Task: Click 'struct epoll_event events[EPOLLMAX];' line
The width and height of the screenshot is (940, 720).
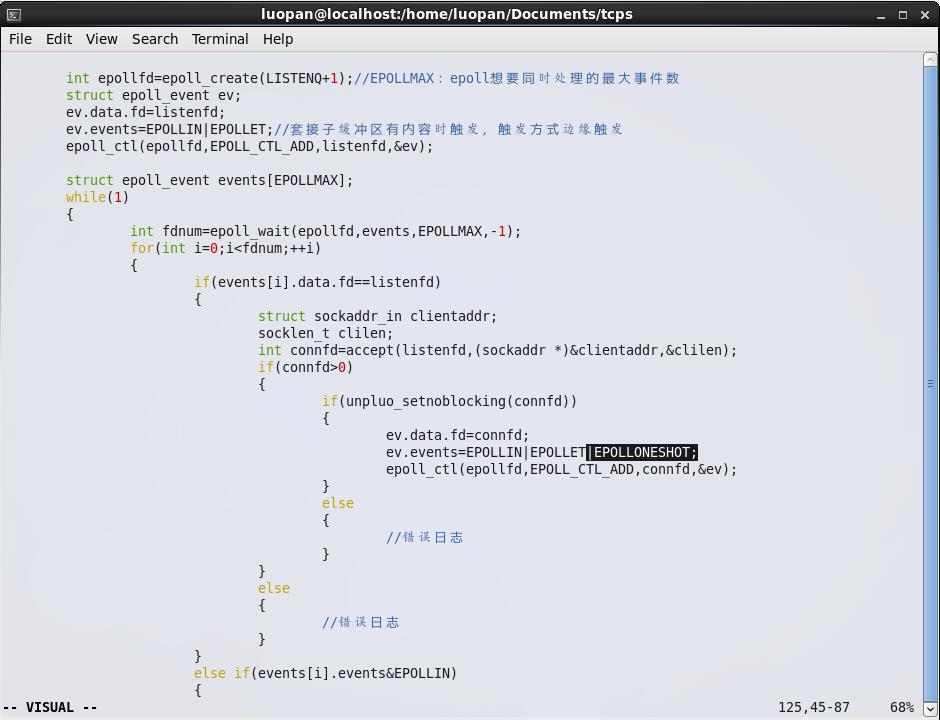Action: click(210, 180)
